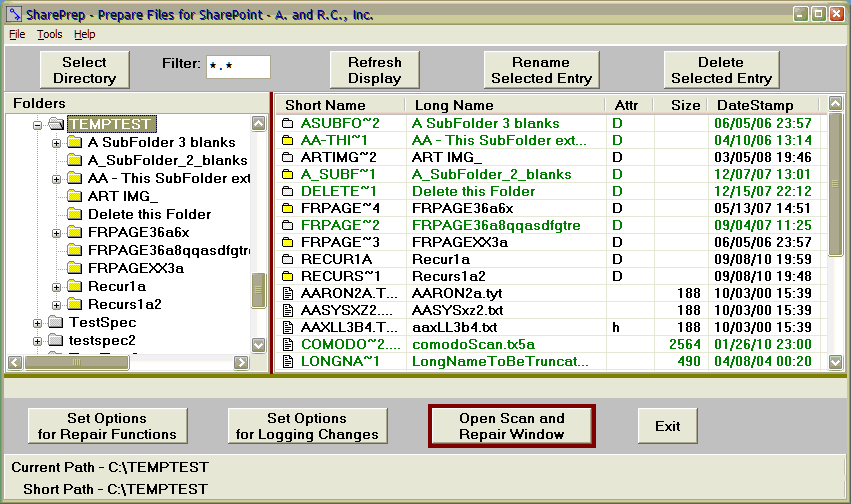
Task: Click the Filter input field
Action: pyautogui.click(x=238, y=67)
